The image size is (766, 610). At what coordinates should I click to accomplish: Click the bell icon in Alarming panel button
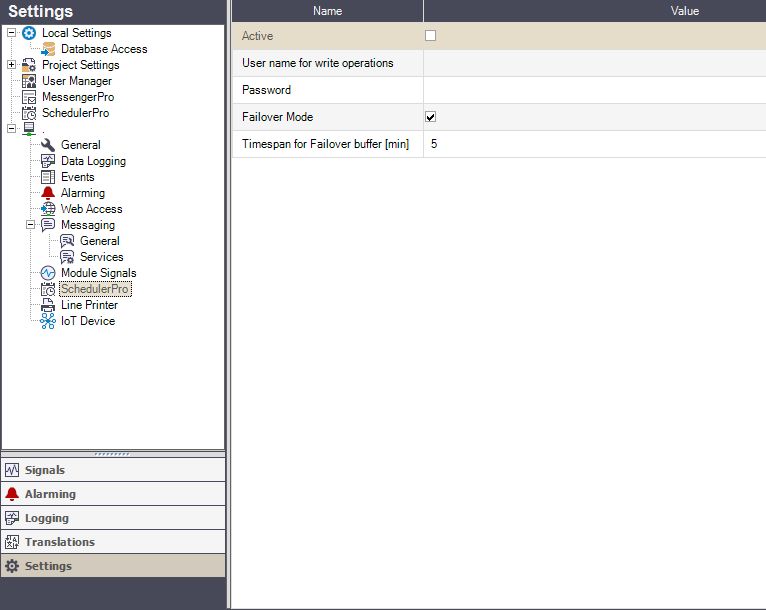point(12,494)
